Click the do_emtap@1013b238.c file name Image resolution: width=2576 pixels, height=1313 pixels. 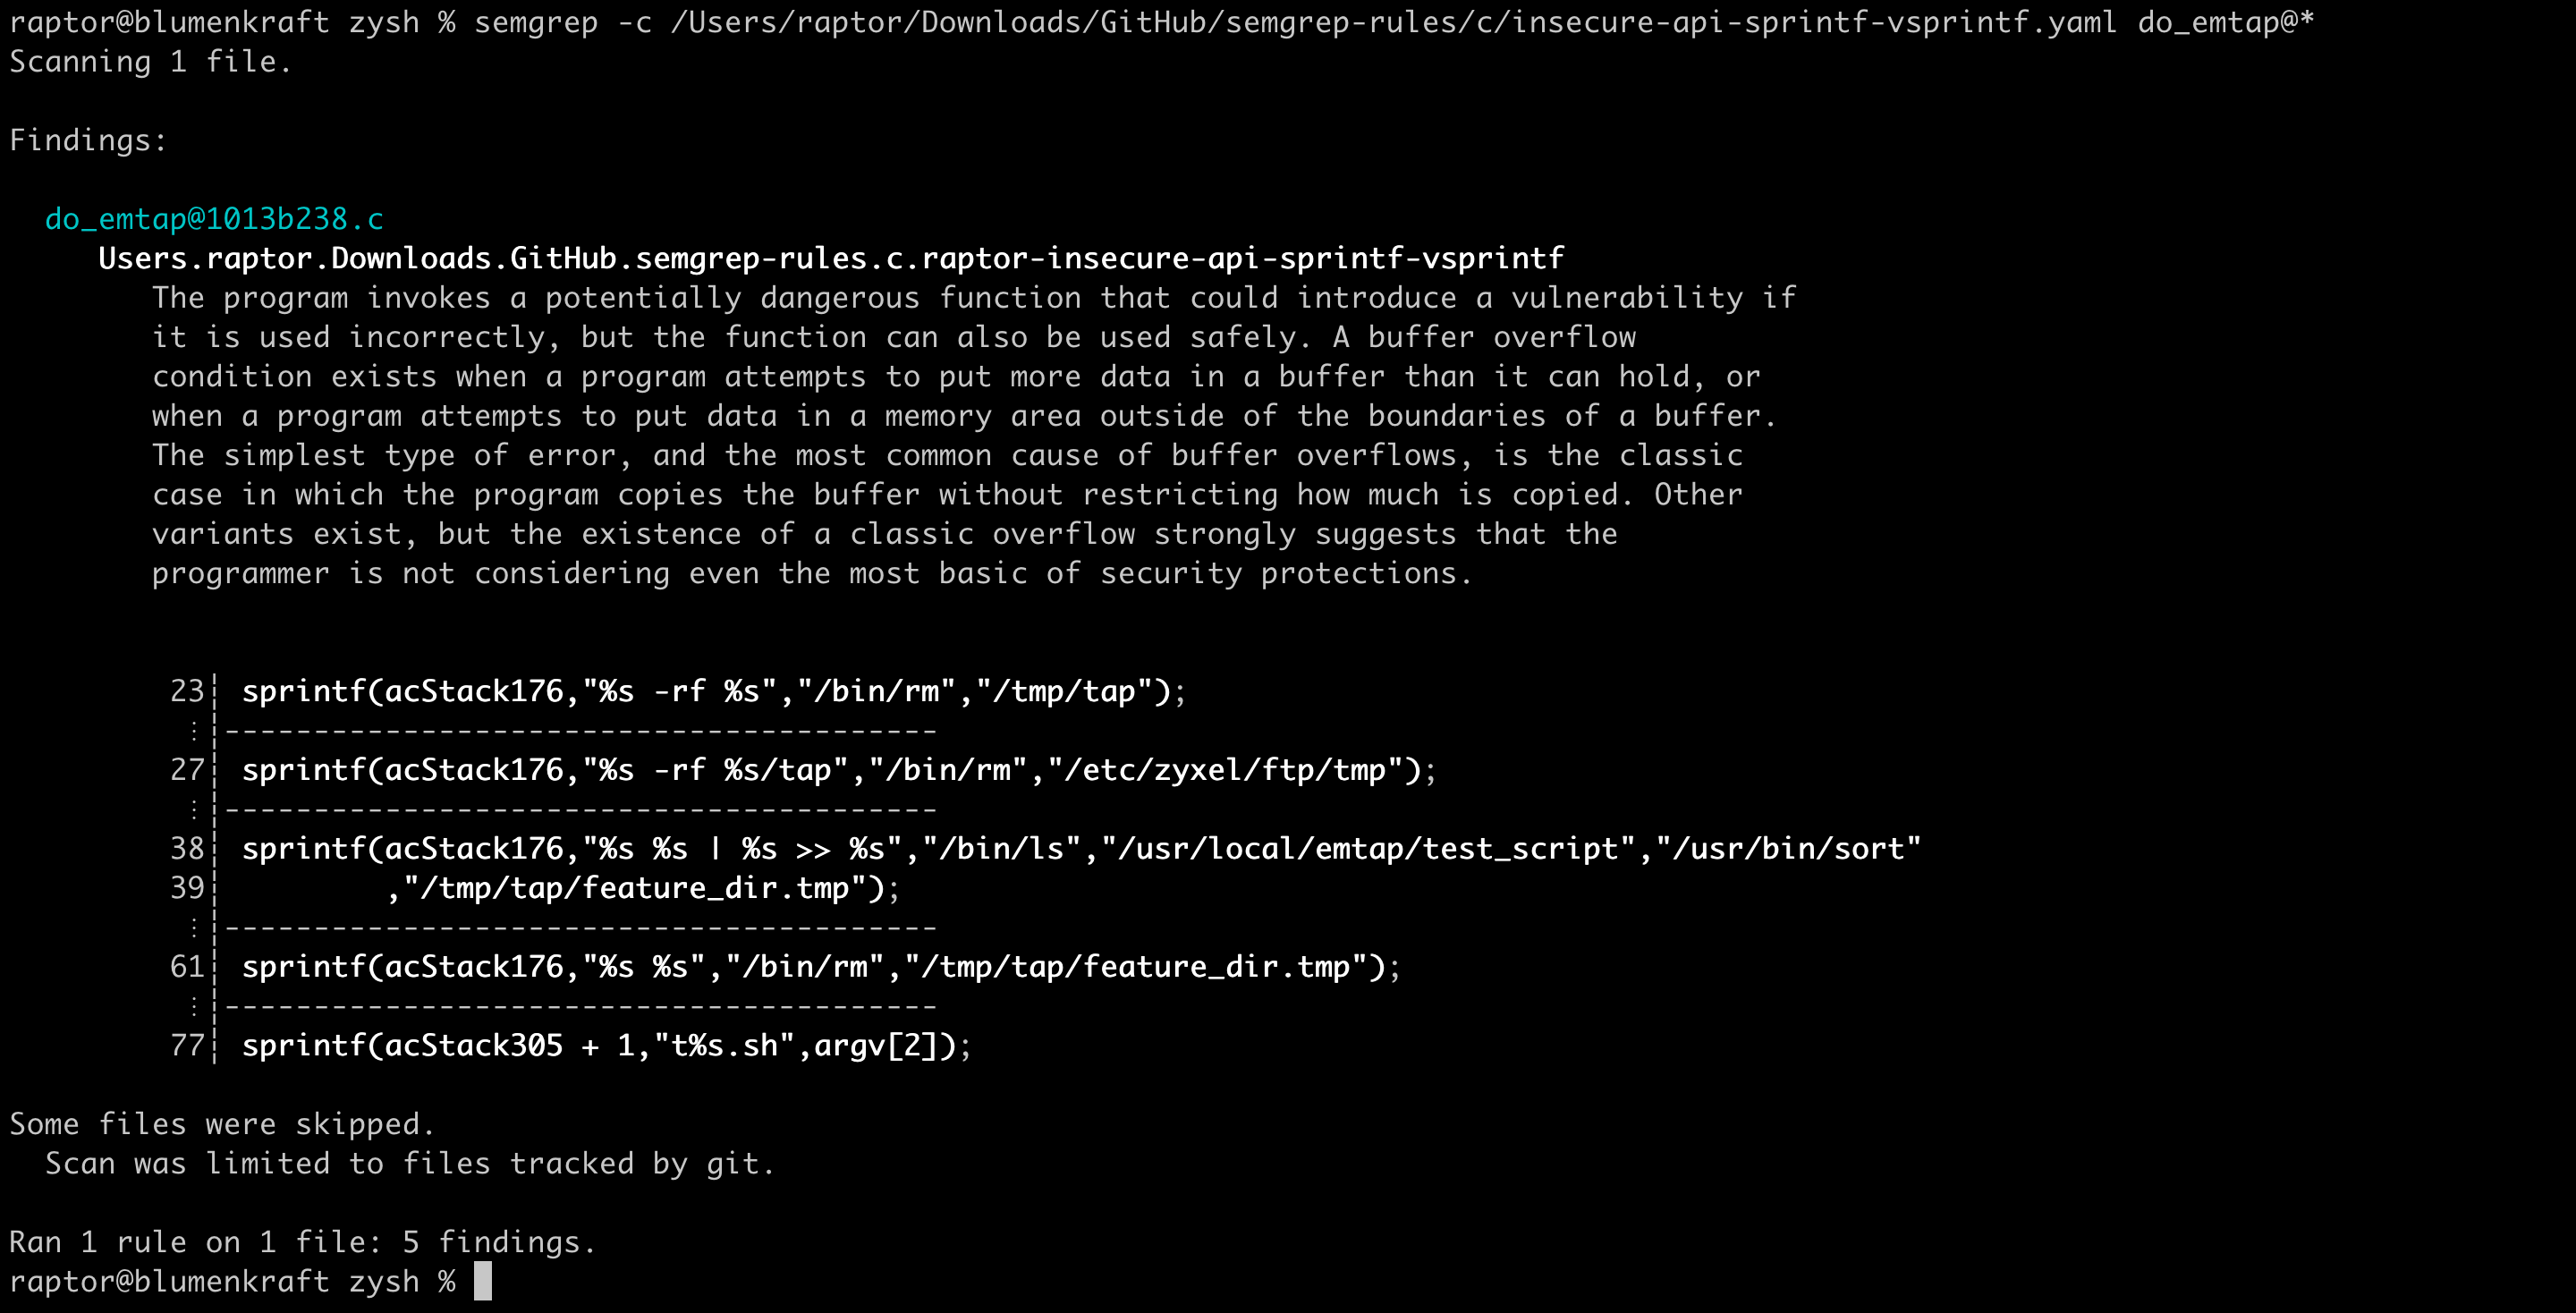tap(214, 219)
